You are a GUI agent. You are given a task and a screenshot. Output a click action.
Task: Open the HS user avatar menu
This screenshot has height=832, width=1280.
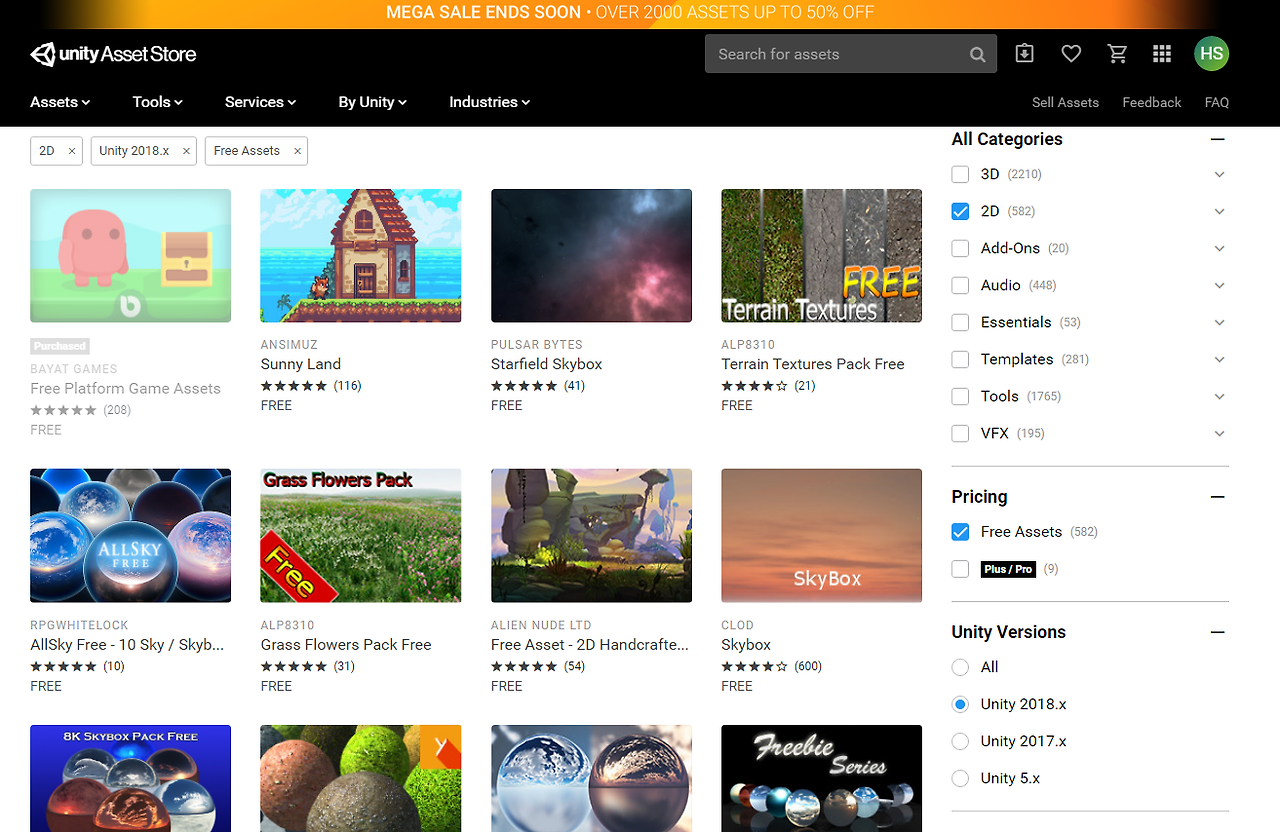point(1211,54)
